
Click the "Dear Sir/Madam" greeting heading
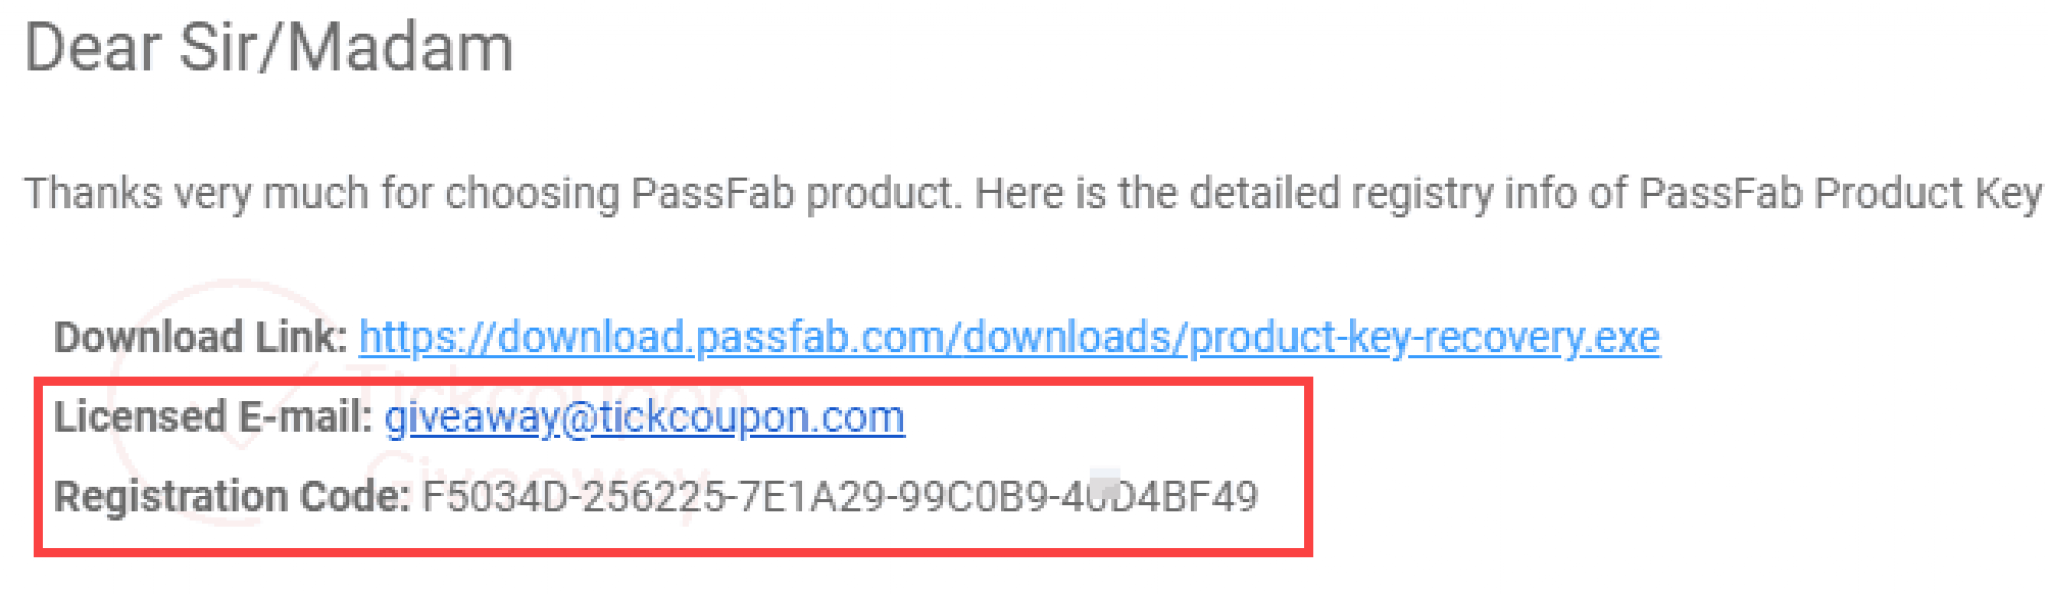tap(268, 48)
